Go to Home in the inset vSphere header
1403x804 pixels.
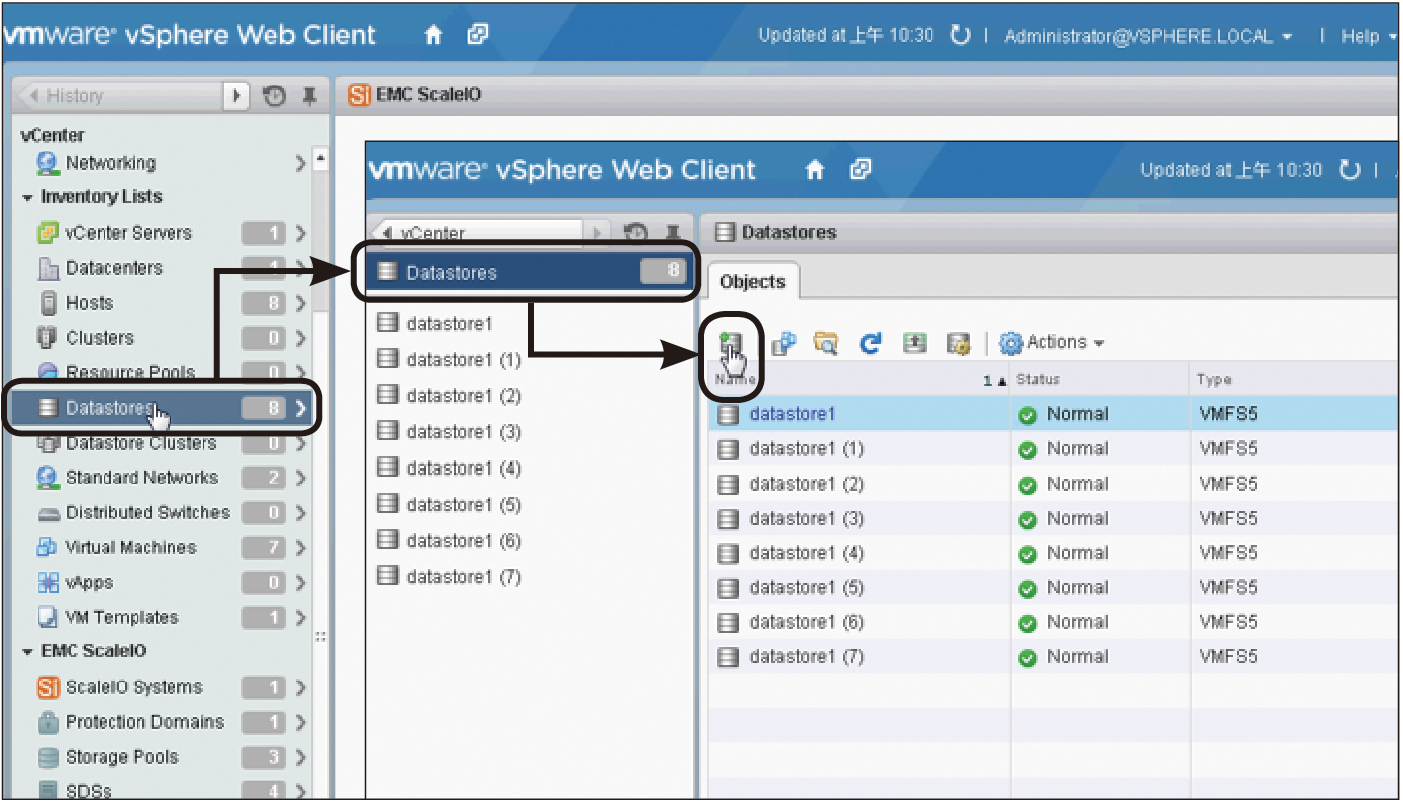coord(815,170)
